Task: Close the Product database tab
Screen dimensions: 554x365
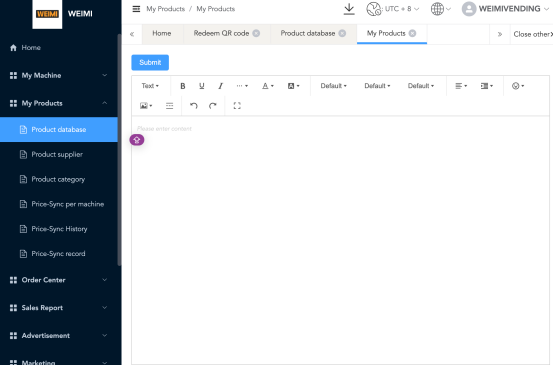Action: click(342, 33)
